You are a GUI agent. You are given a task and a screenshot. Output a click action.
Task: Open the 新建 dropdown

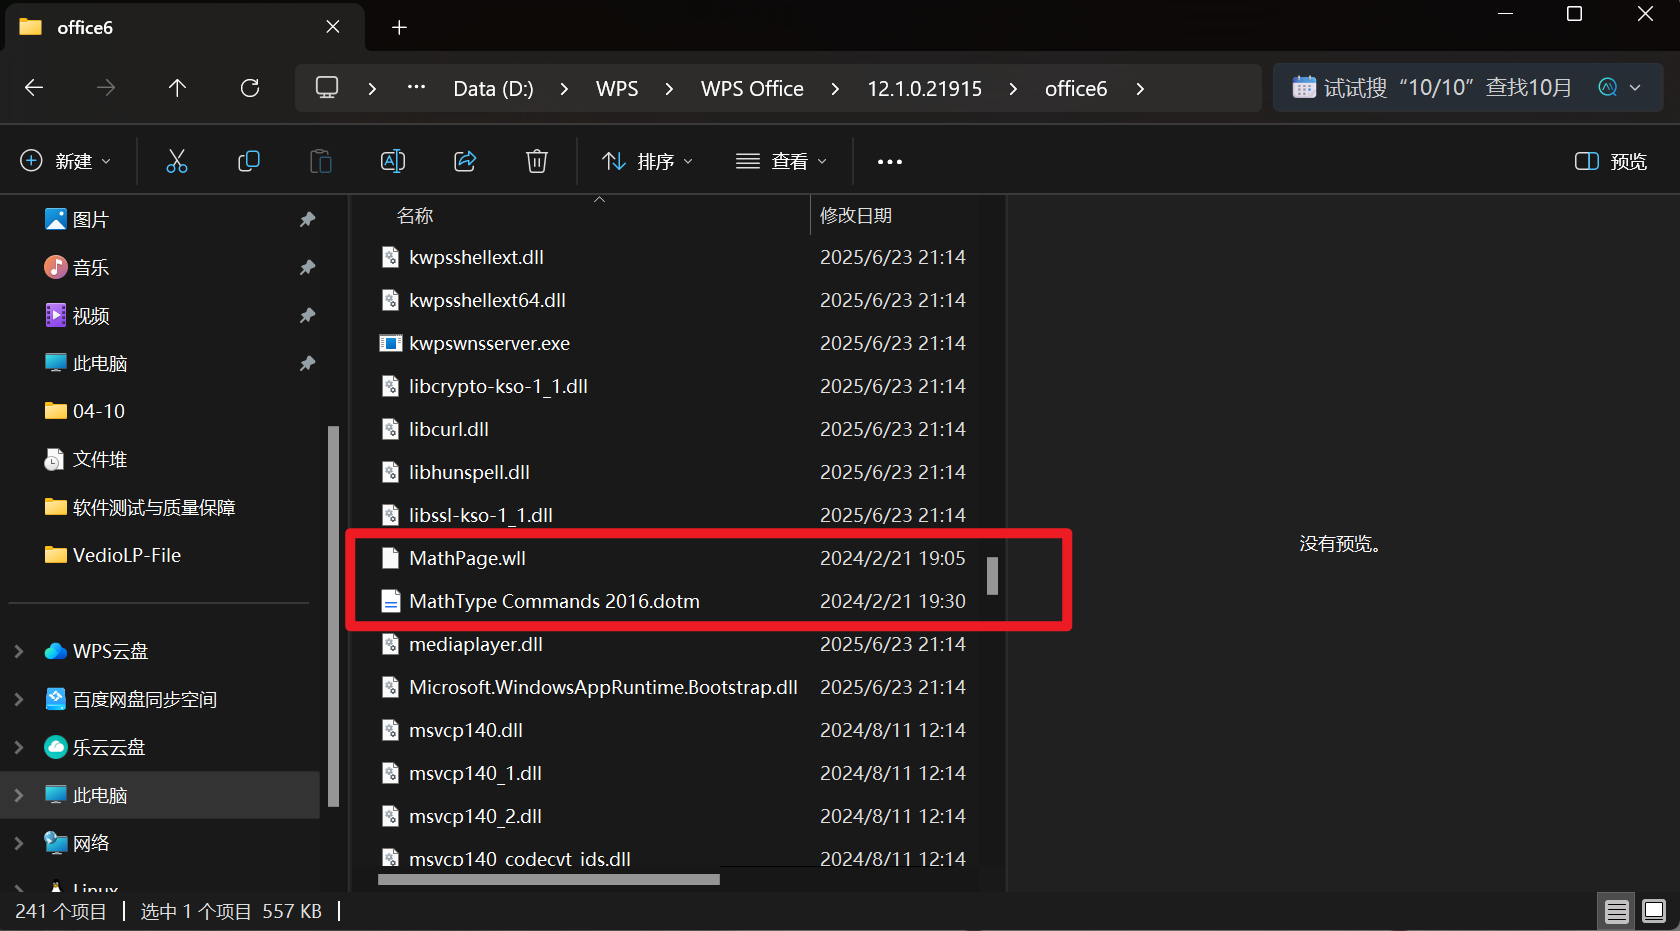(x=66, y=161)
